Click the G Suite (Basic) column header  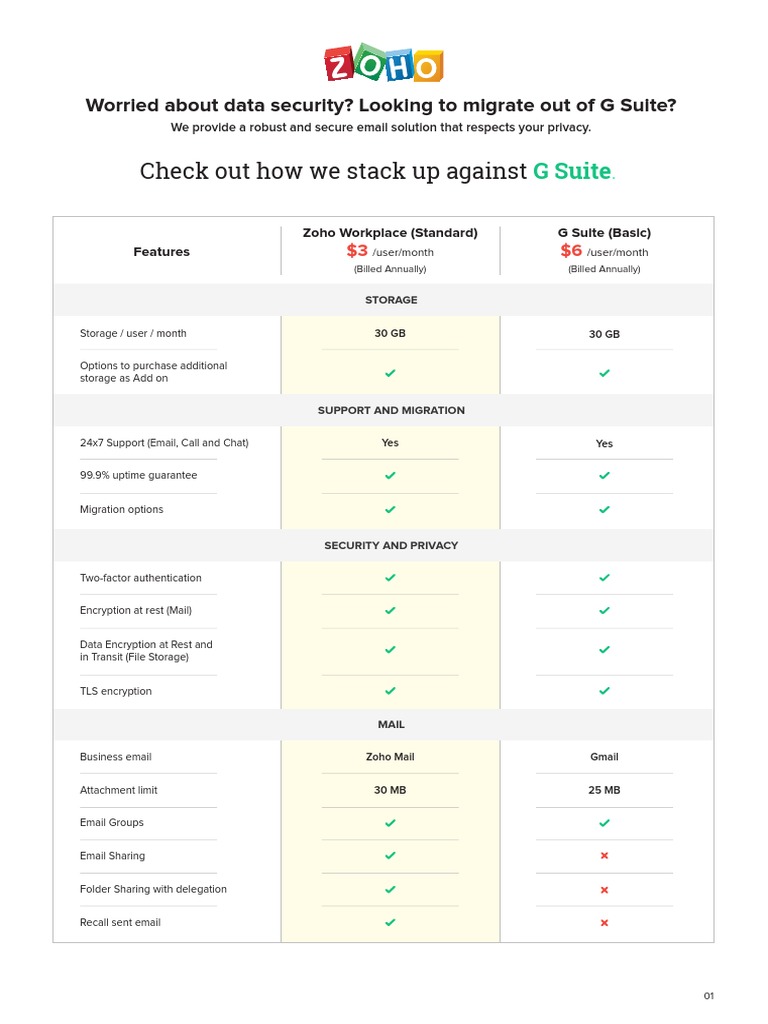point(604,233)
